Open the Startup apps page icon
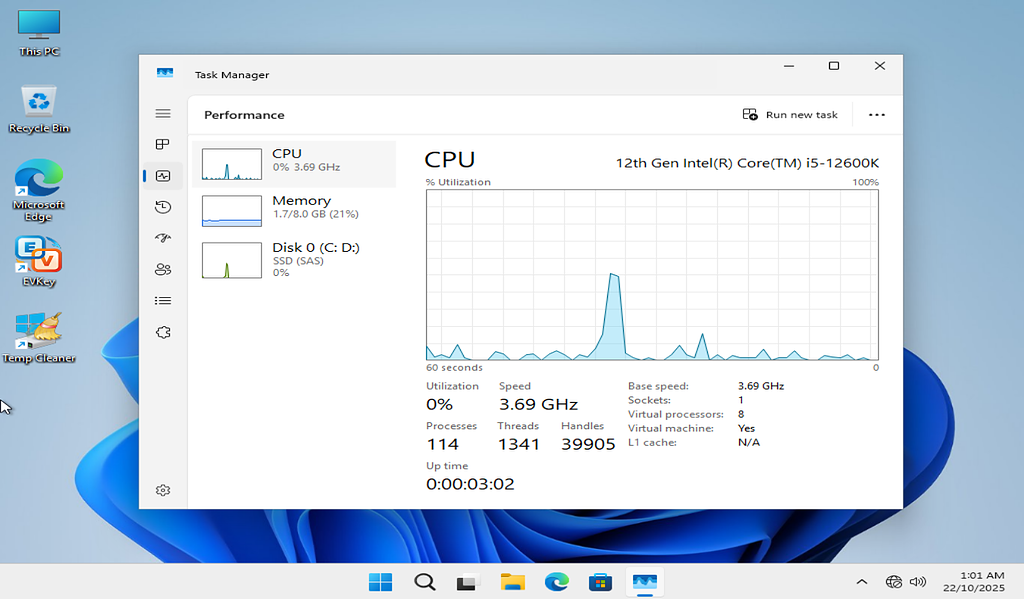 tap(163, 238)
